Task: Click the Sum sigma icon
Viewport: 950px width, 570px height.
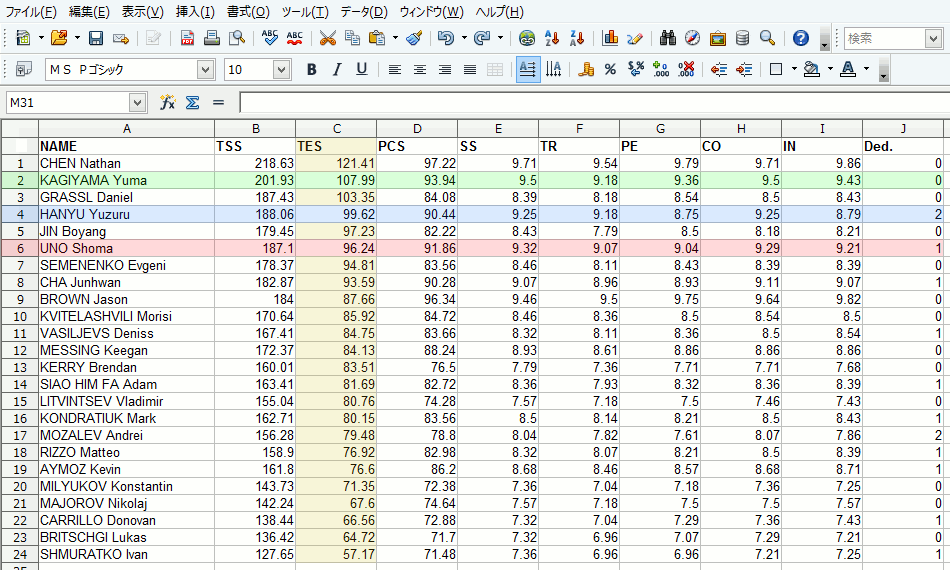Action: point(193,102)
